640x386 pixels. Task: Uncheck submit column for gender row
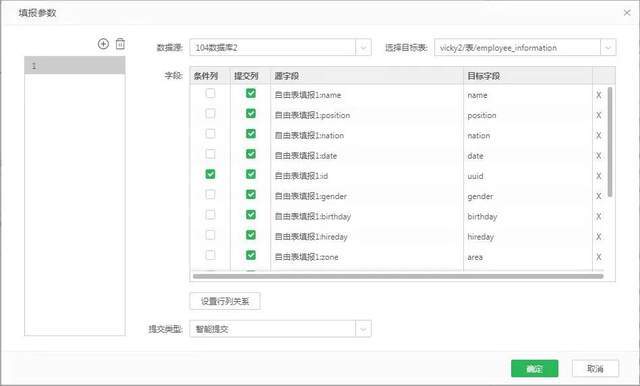(251, 195)
